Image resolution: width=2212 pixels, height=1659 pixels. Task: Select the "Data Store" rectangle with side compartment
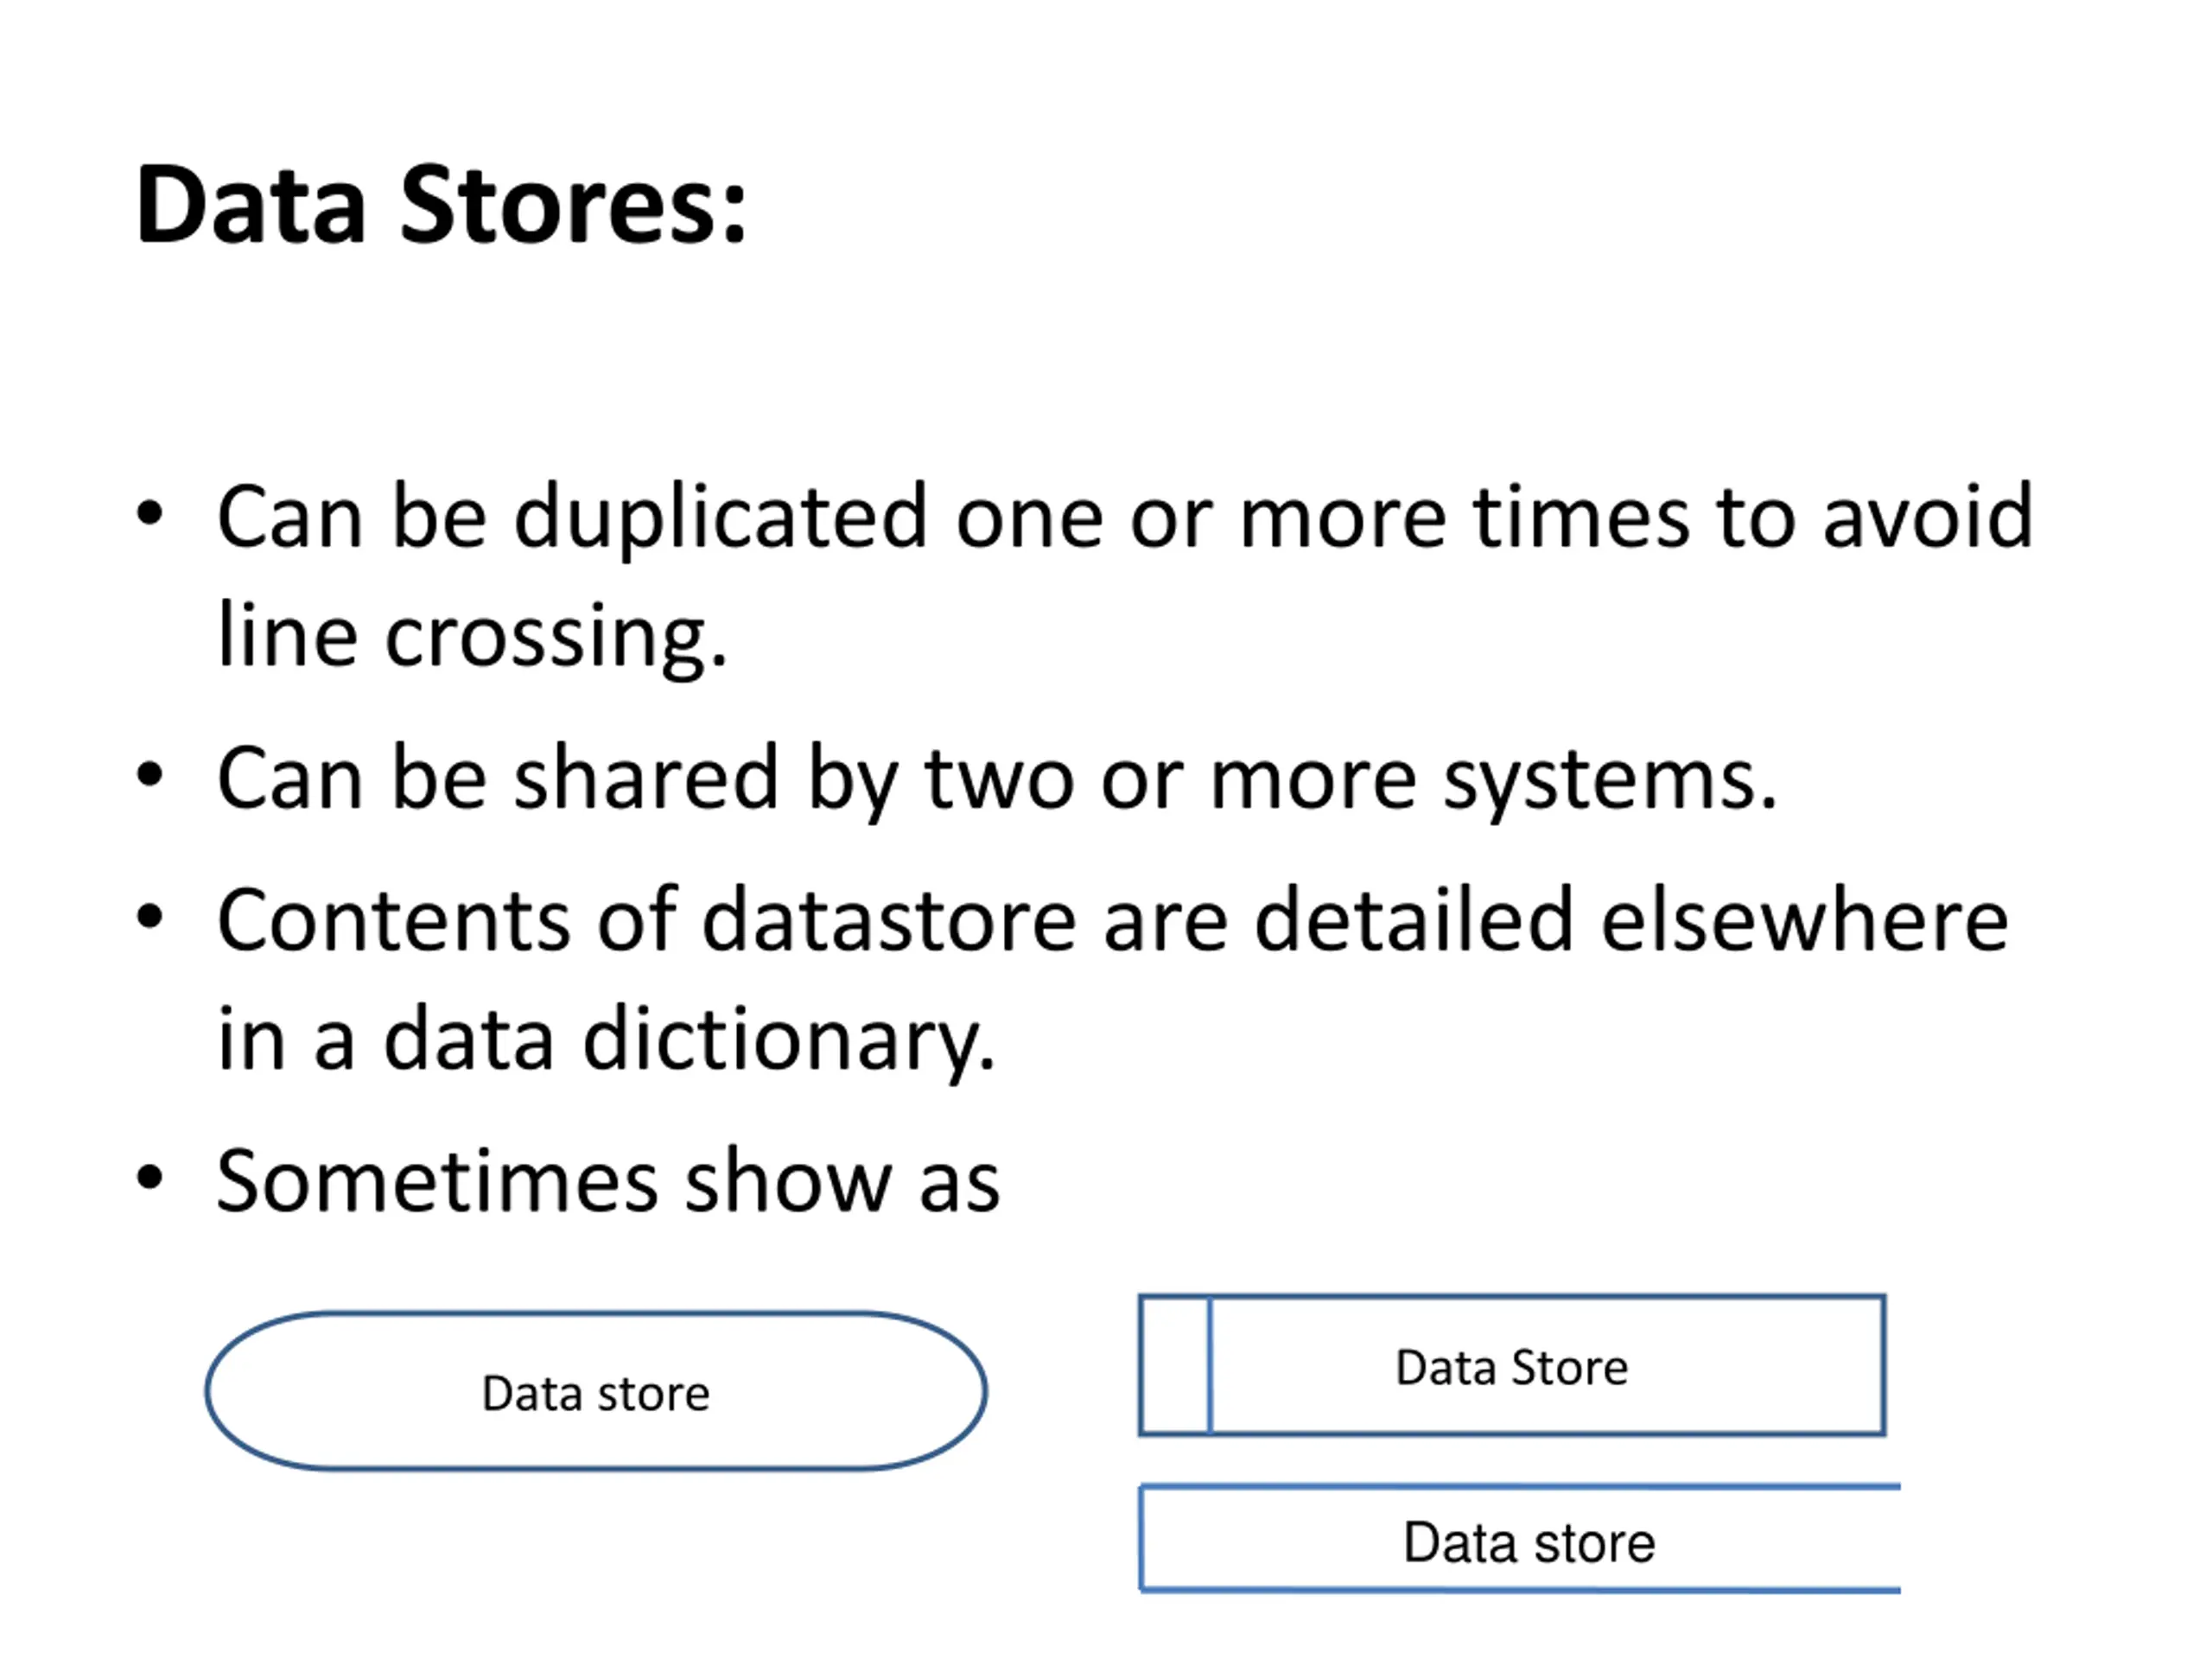[x=1512, y=1366]
